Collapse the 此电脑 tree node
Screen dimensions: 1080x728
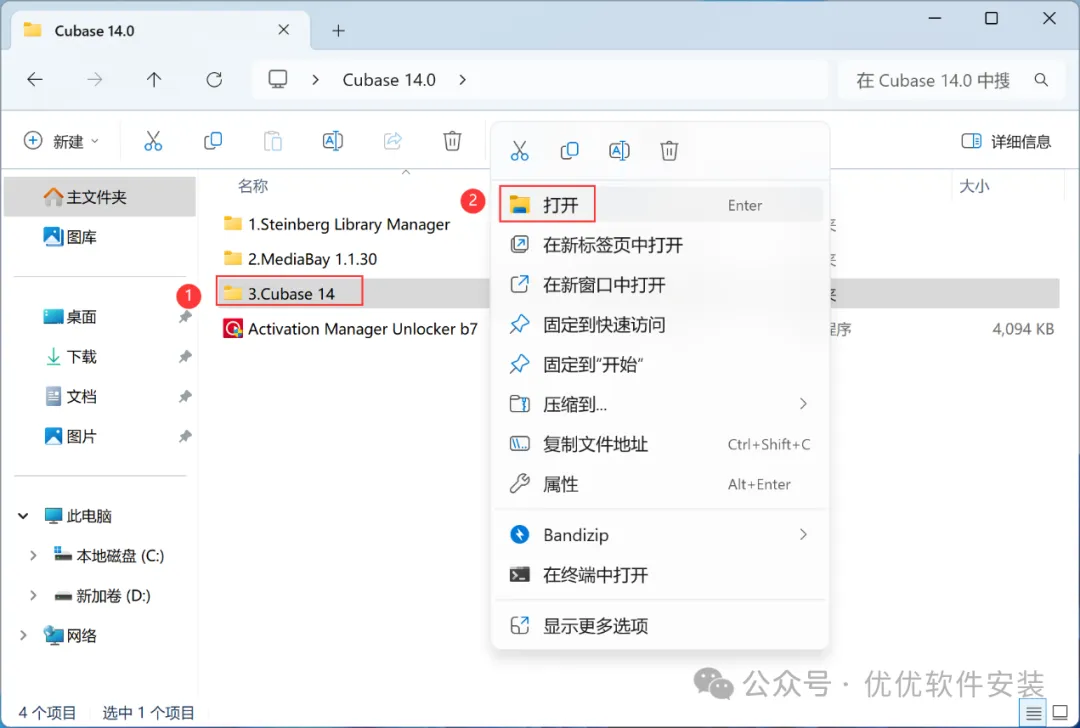[23, 516]
